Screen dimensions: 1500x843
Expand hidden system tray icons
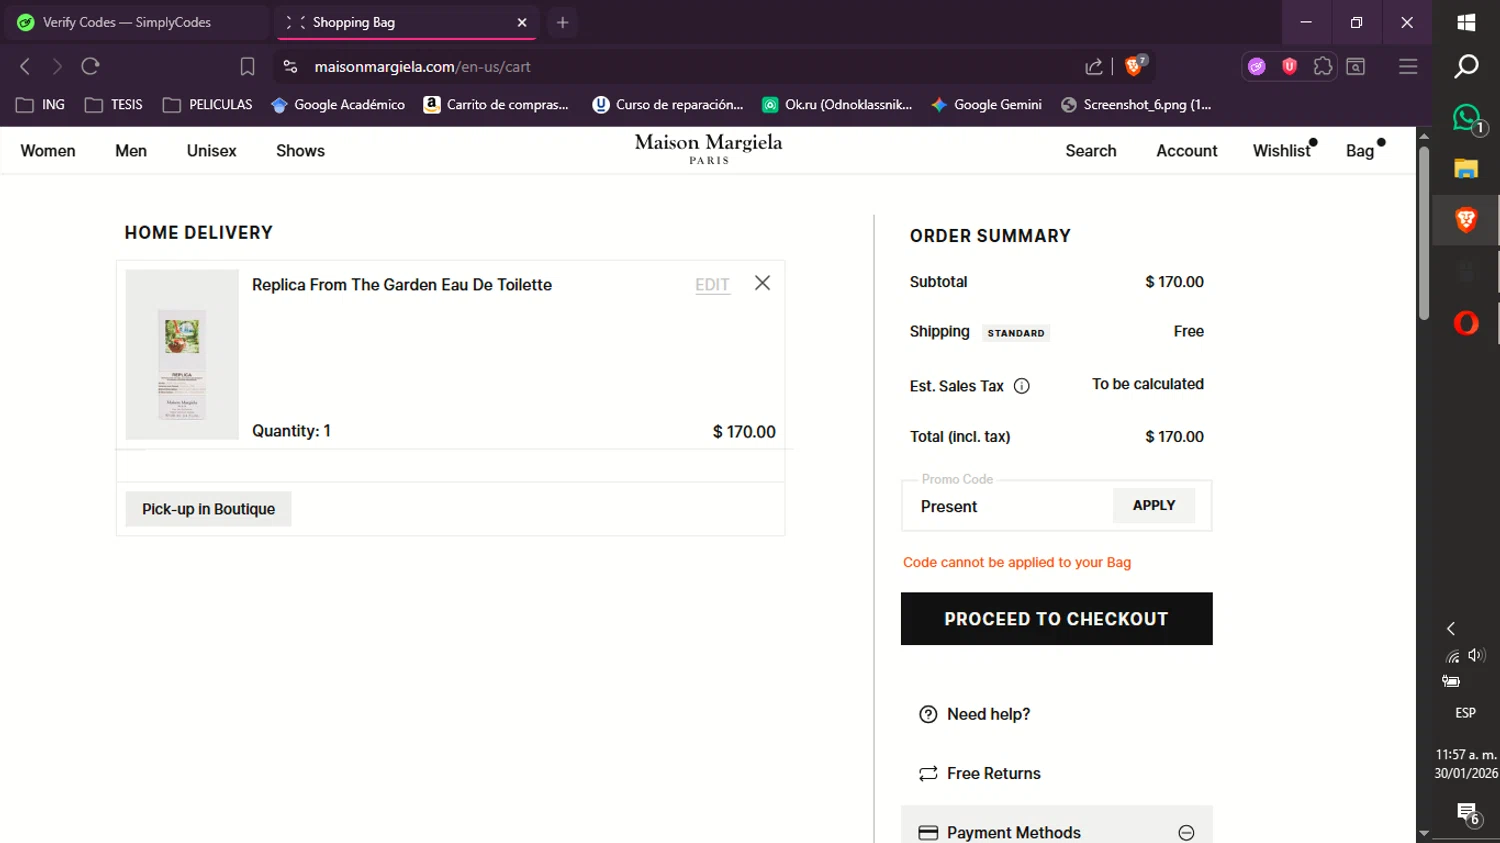[1451, 628]
